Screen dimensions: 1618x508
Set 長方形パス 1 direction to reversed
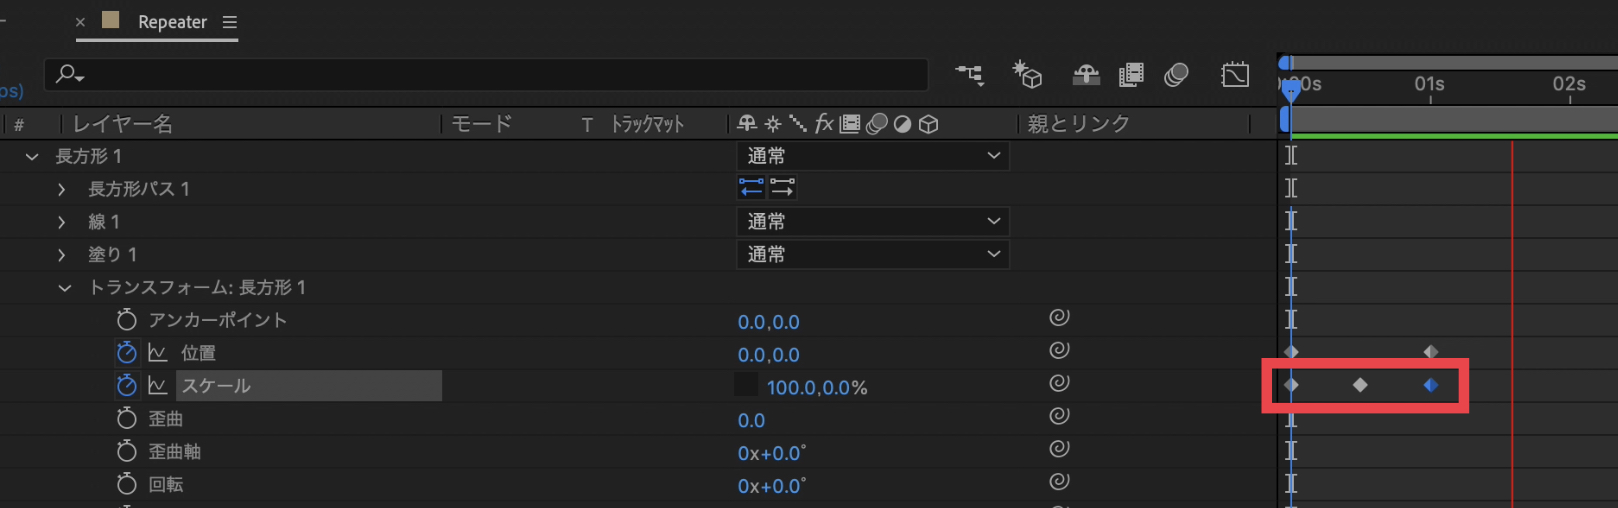[x=751, y=188]
